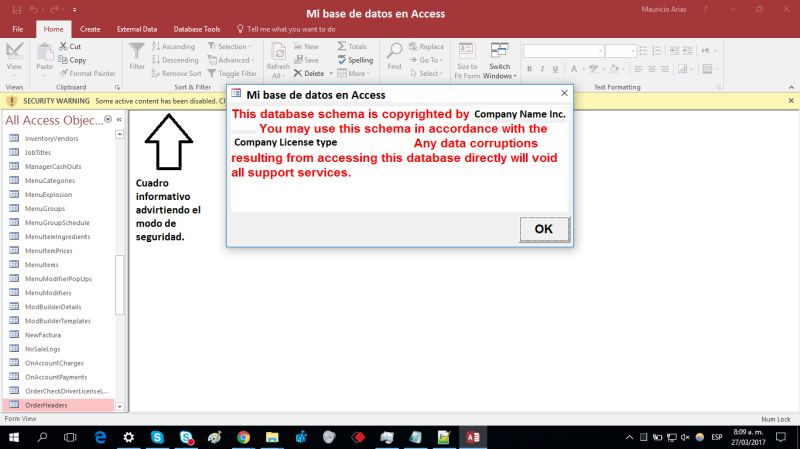Open the Switch Windows dropdown
This screenshot has height=449, width=800.
click(x=499, y=61)
